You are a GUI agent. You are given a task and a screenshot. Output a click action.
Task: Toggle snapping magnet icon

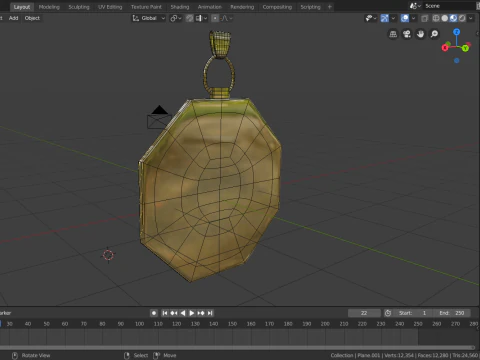click(x=189, y=18)
